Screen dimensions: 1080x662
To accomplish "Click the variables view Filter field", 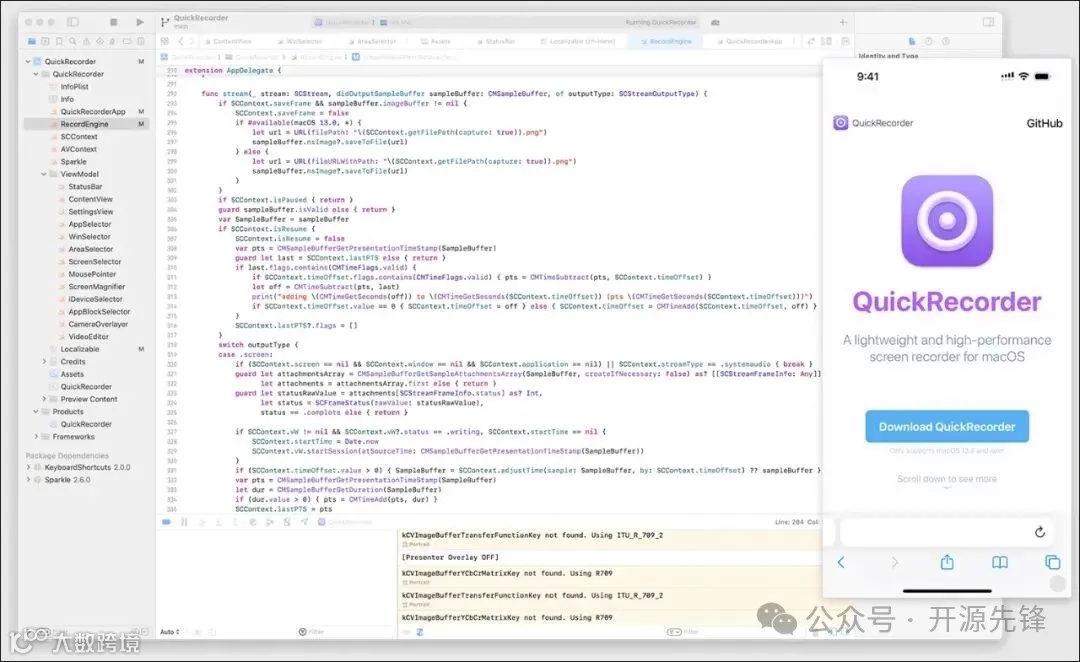I will pos(344,632).
